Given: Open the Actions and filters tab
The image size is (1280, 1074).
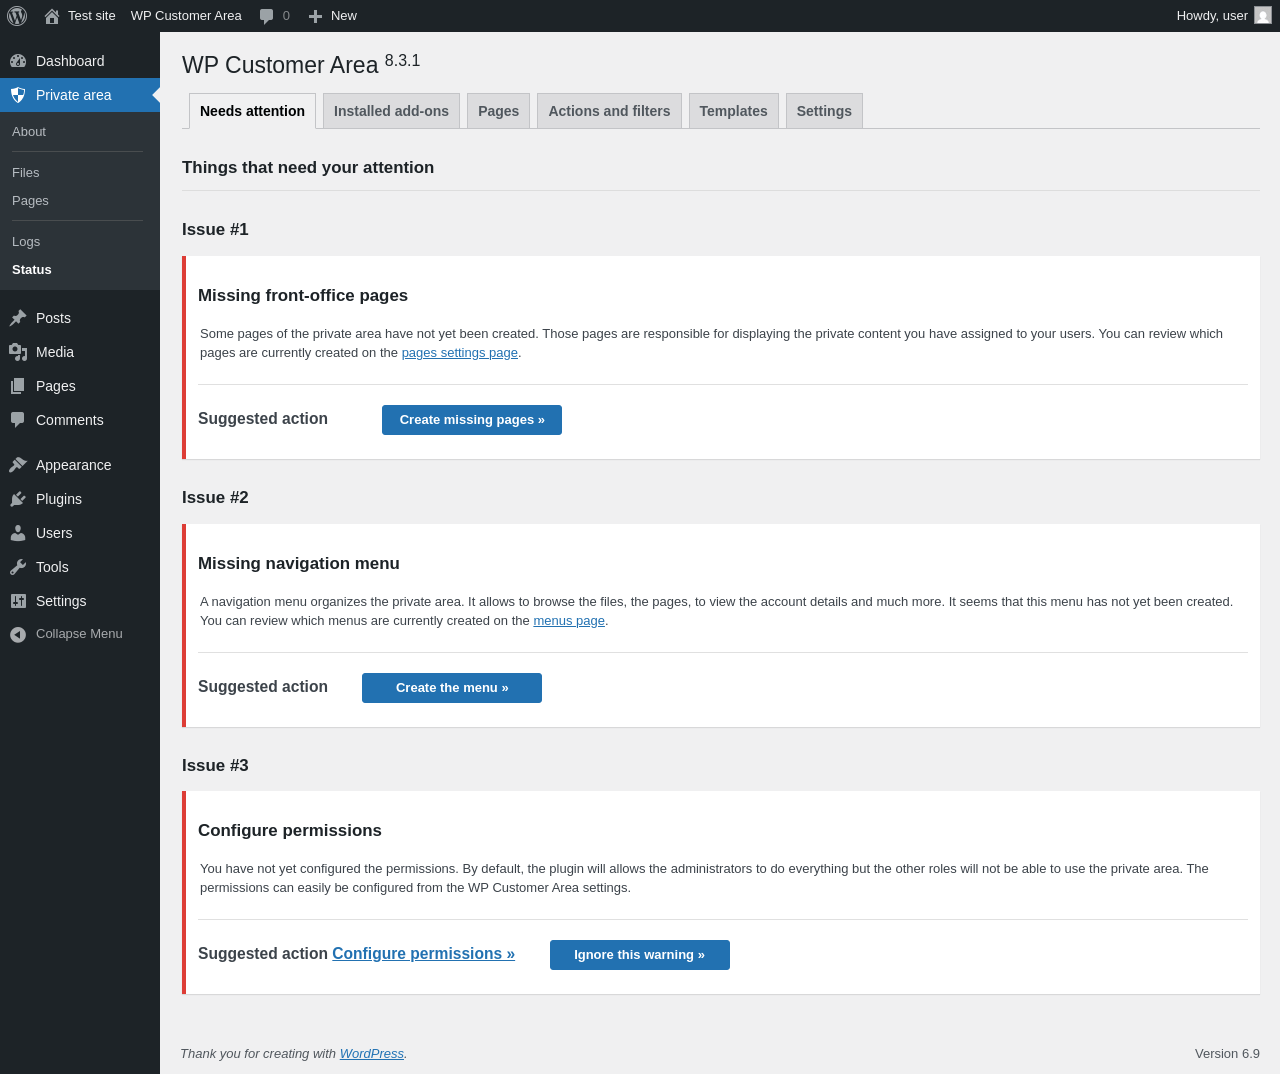Looking at the screenshot, I should [x=609, y=111].
